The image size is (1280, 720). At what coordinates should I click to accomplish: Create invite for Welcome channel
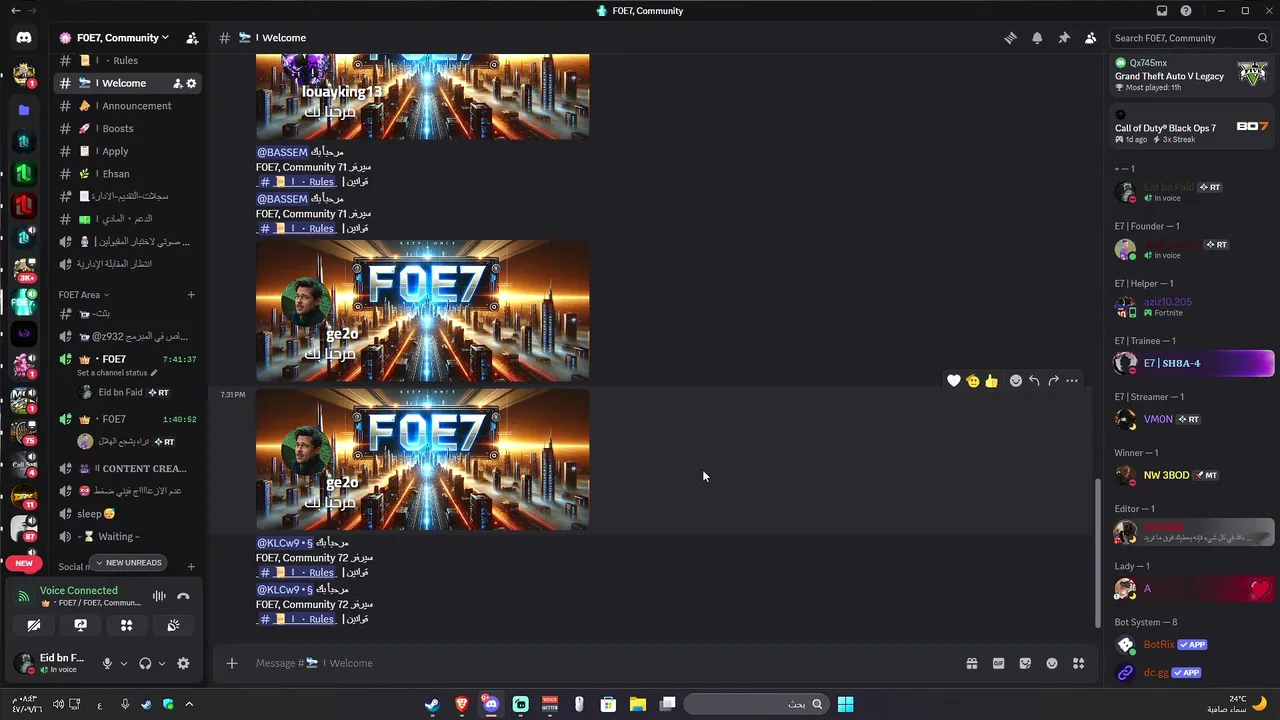tap(177, 83)
